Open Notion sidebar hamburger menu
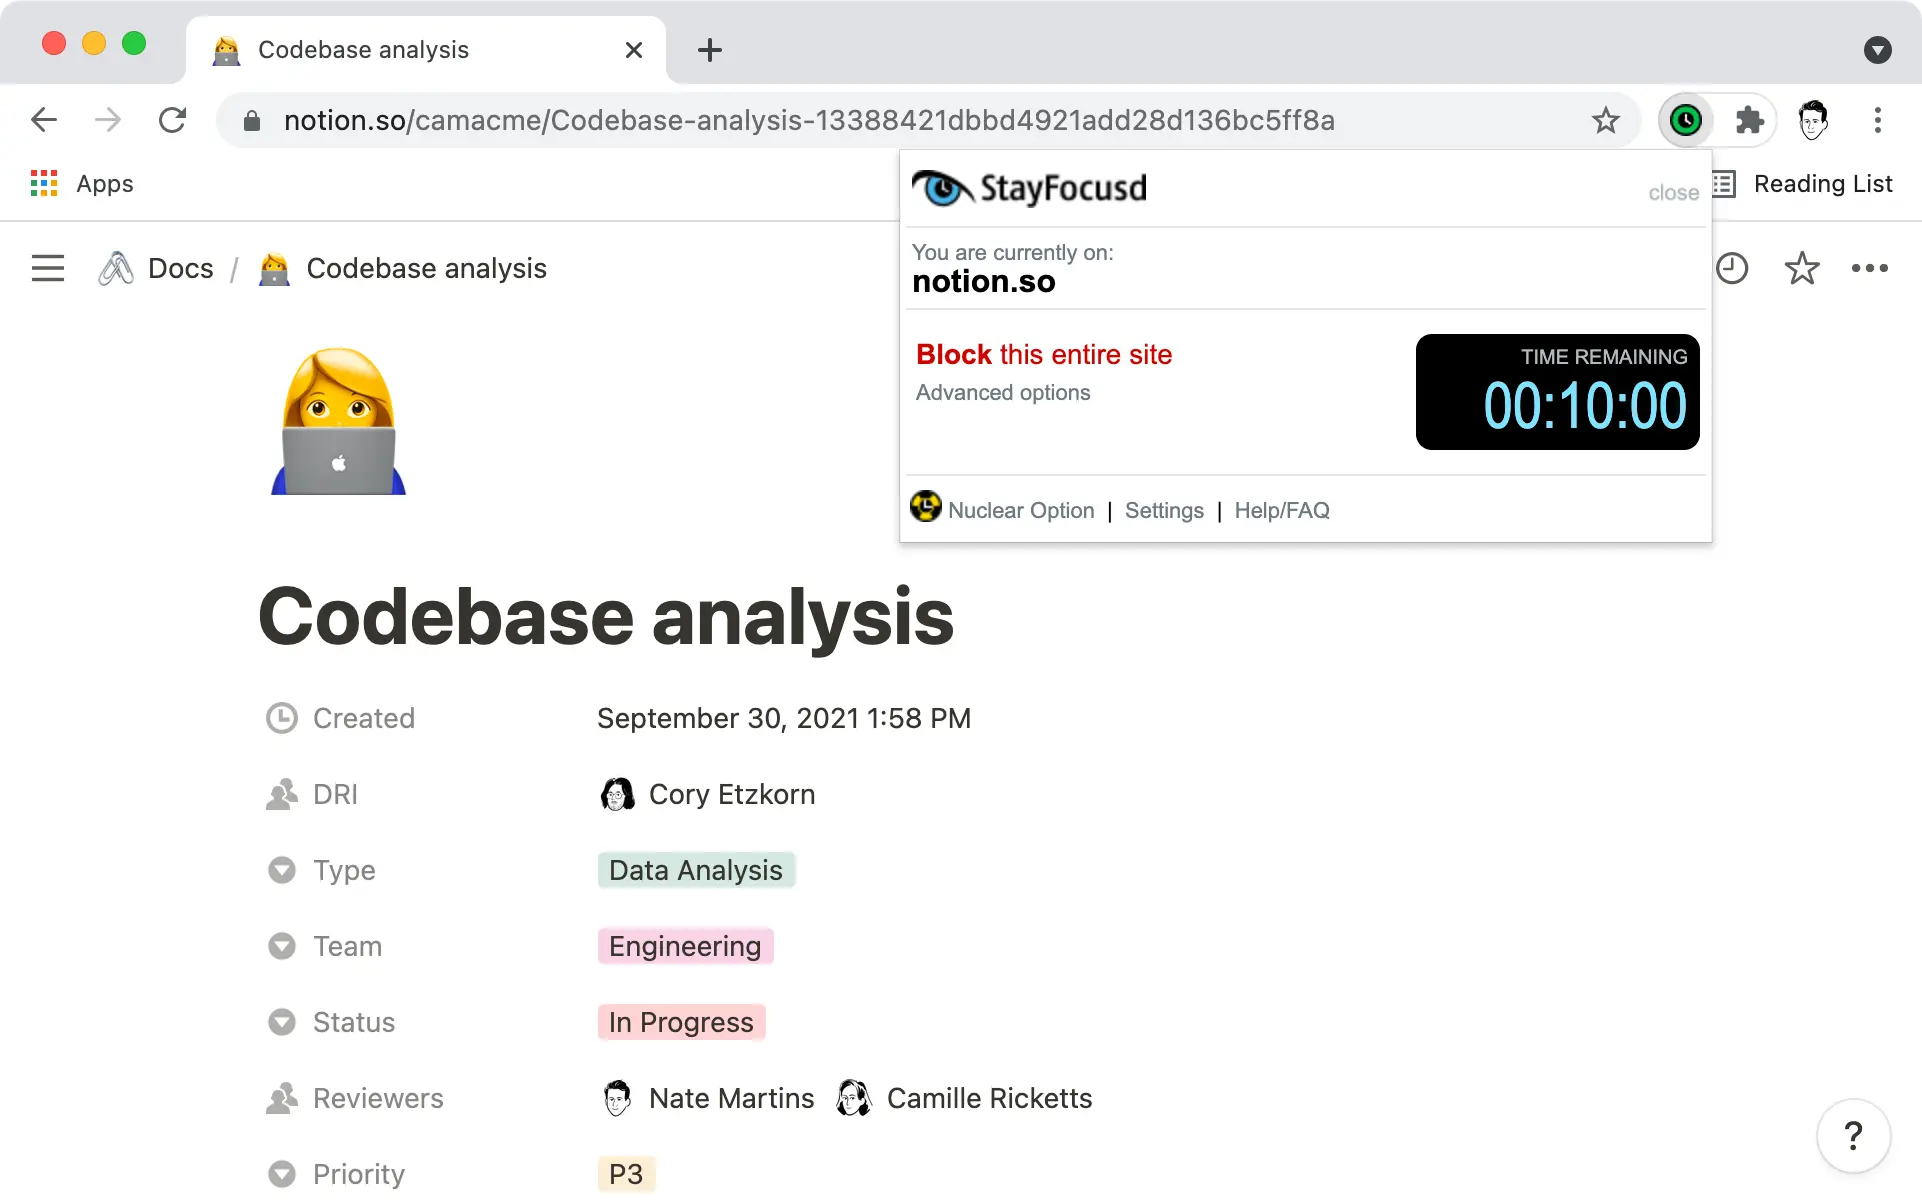Image resolution: width=1922 pixels, height=1204 pixels. pyautogui.click(x=48, y=268)
